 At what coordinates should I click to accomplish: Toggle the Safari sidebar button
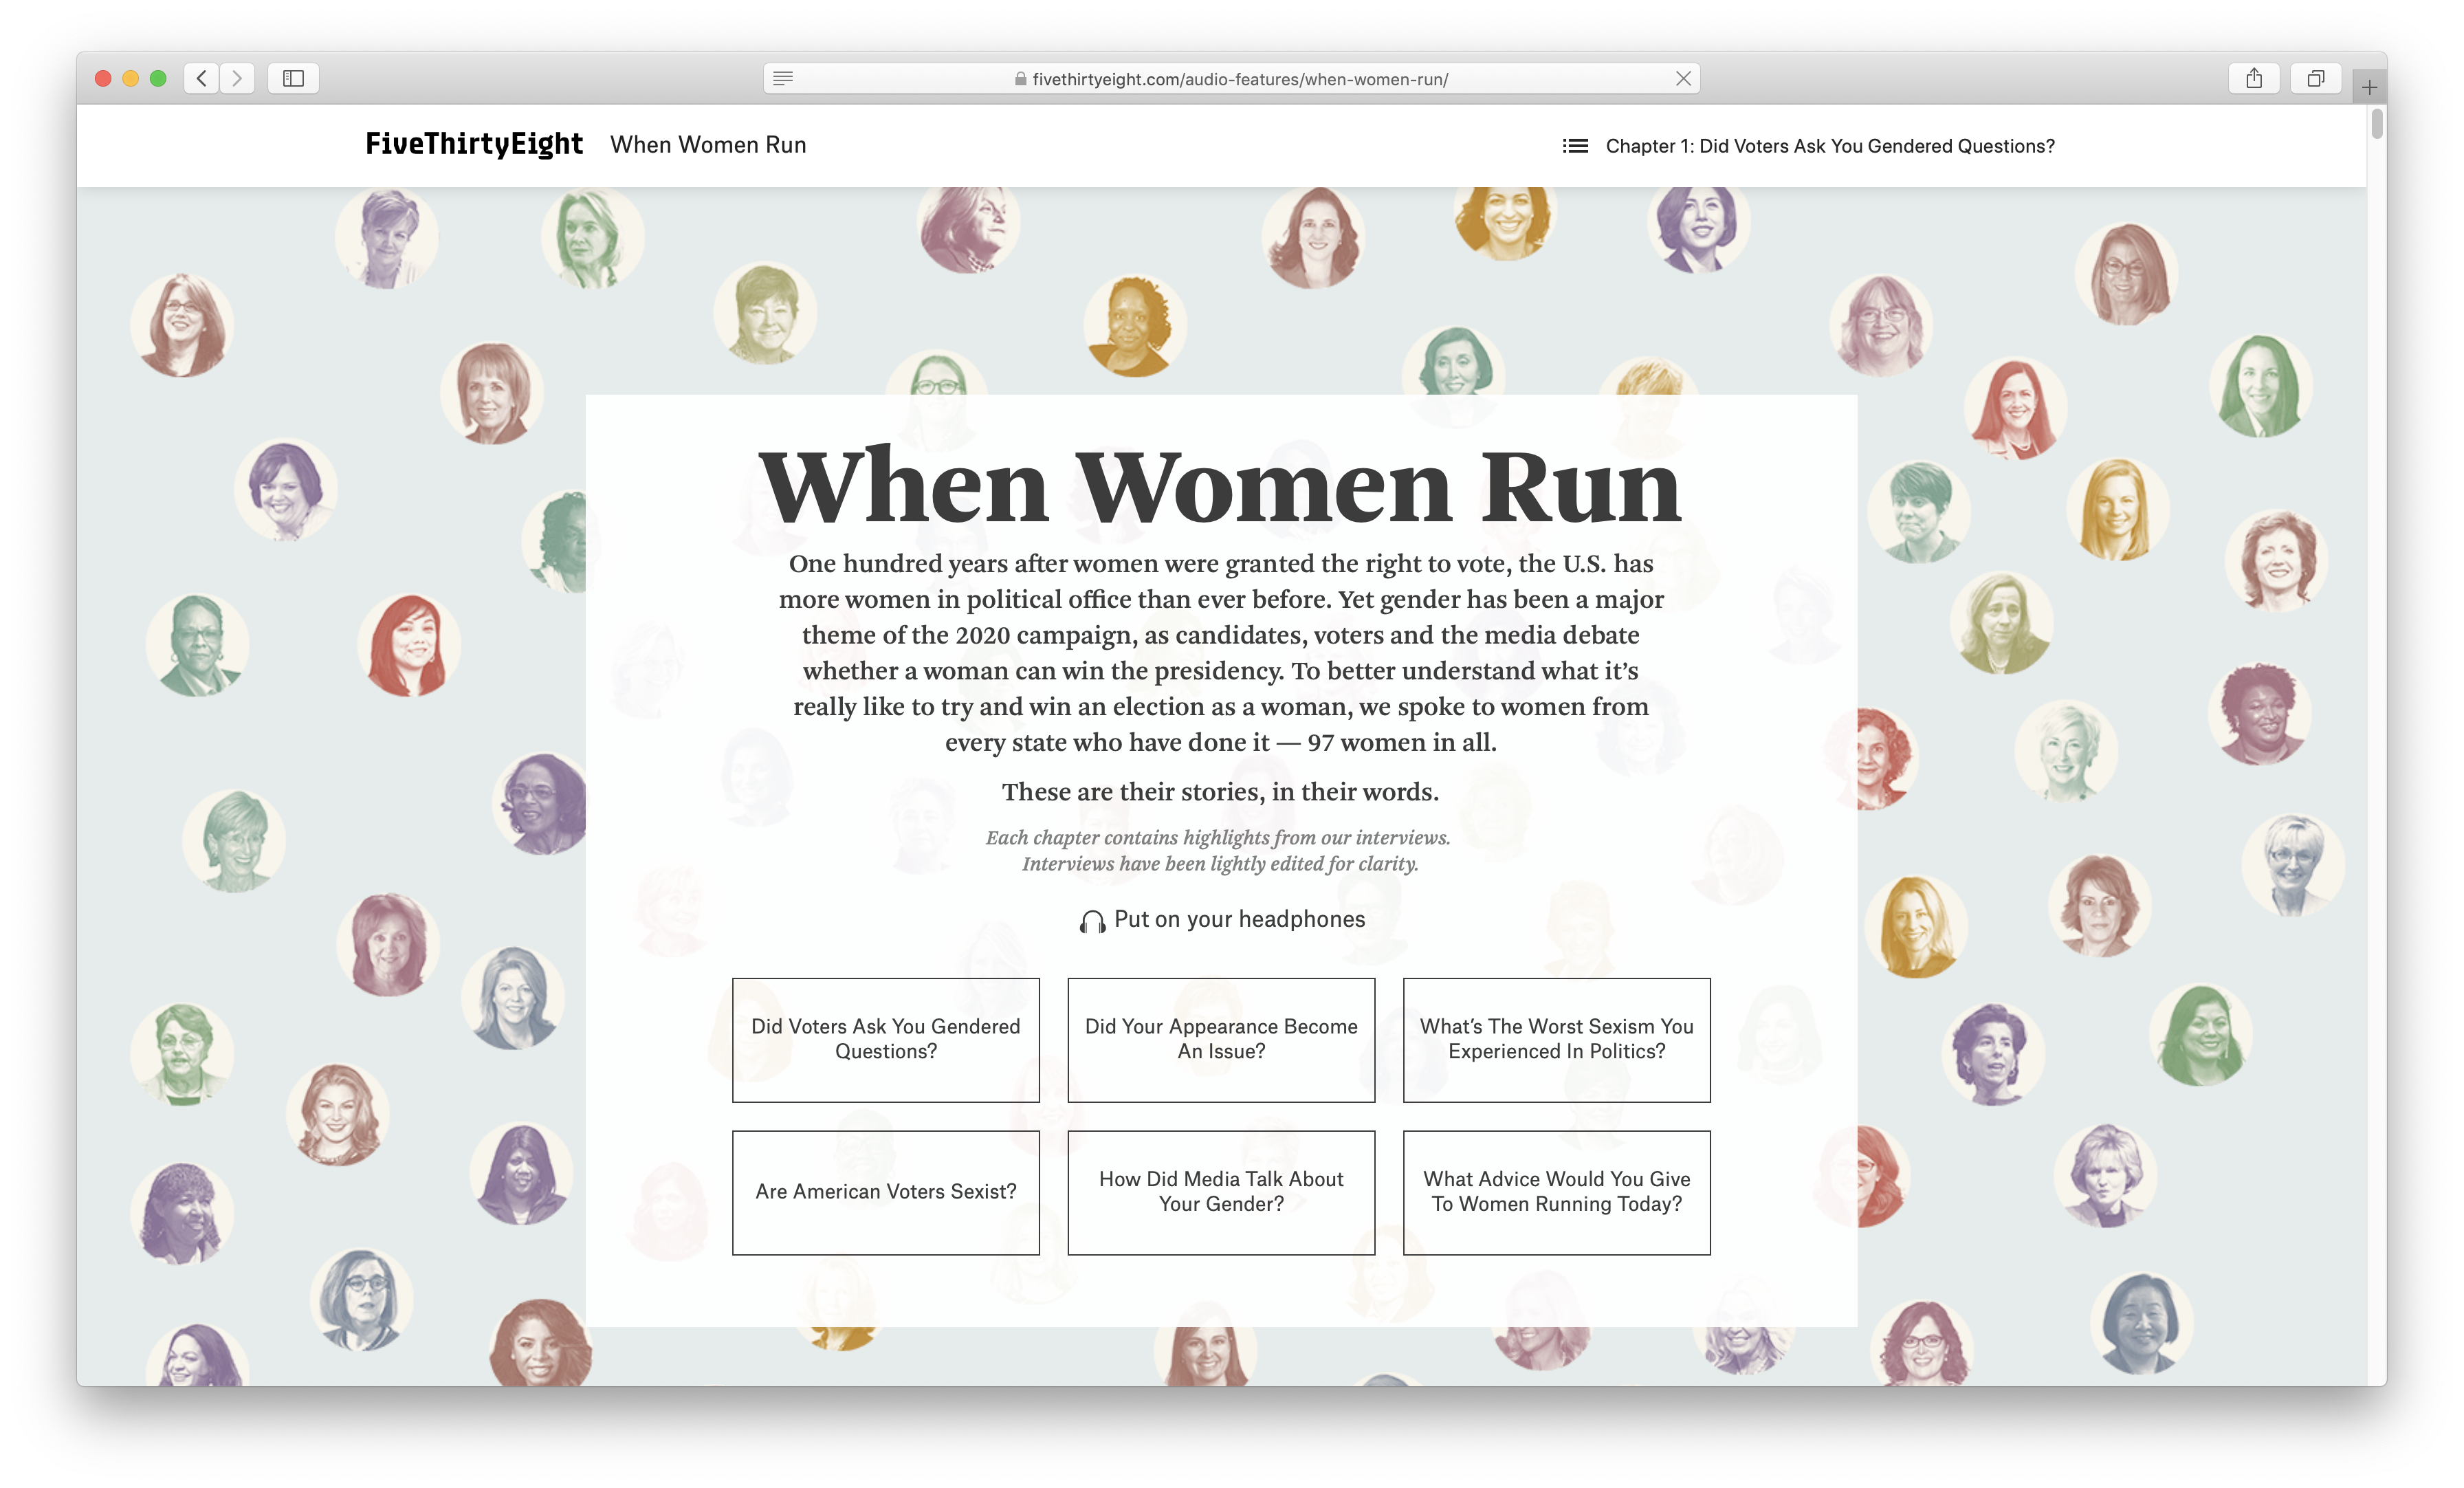click(293, 78)
